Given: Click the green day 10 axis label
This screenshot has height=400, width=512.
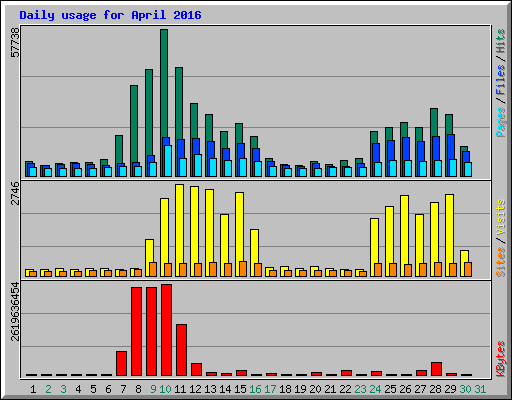Looking at the screenshot, I should tap(166, 389).
